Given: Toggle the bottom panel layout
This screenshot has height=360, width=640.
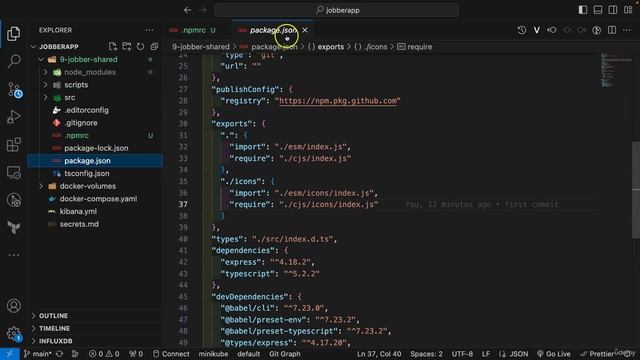Looking at the screenshot, I should click(598, 10).
